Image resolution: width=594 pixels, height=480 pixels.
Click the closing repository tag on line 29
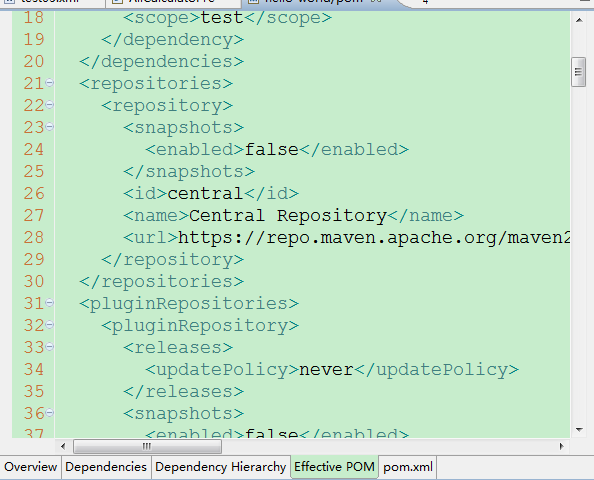point(172,260)
